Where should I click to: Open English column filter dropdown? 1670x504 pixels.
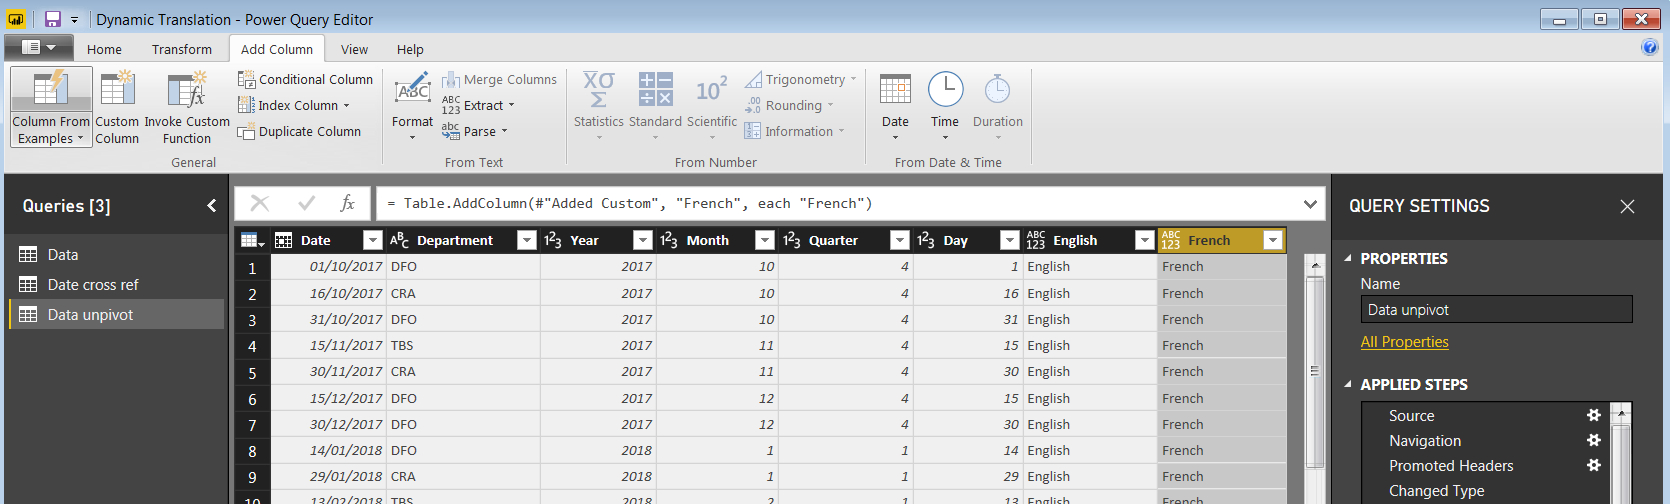[x=1145, y=240]
